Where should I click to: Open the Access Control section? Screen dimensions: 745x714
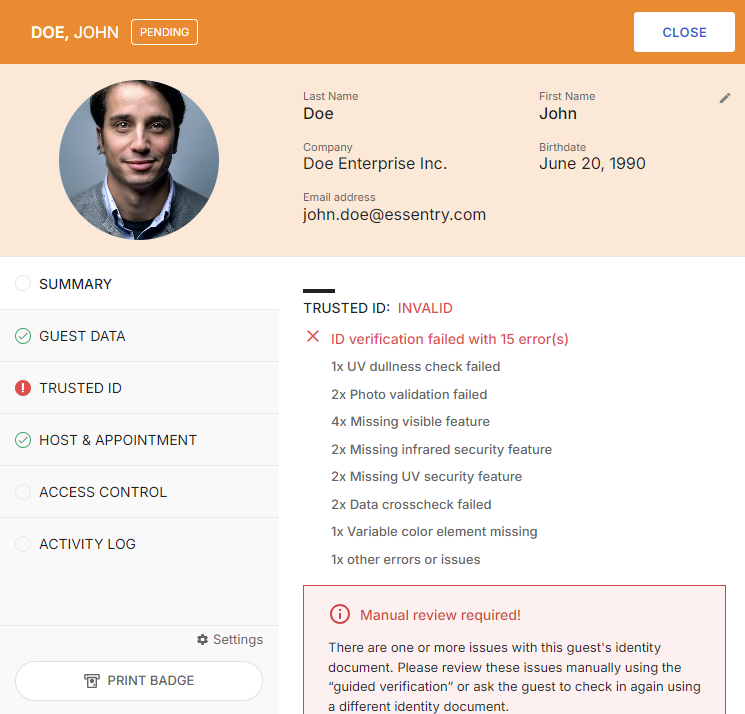(139, 492)
